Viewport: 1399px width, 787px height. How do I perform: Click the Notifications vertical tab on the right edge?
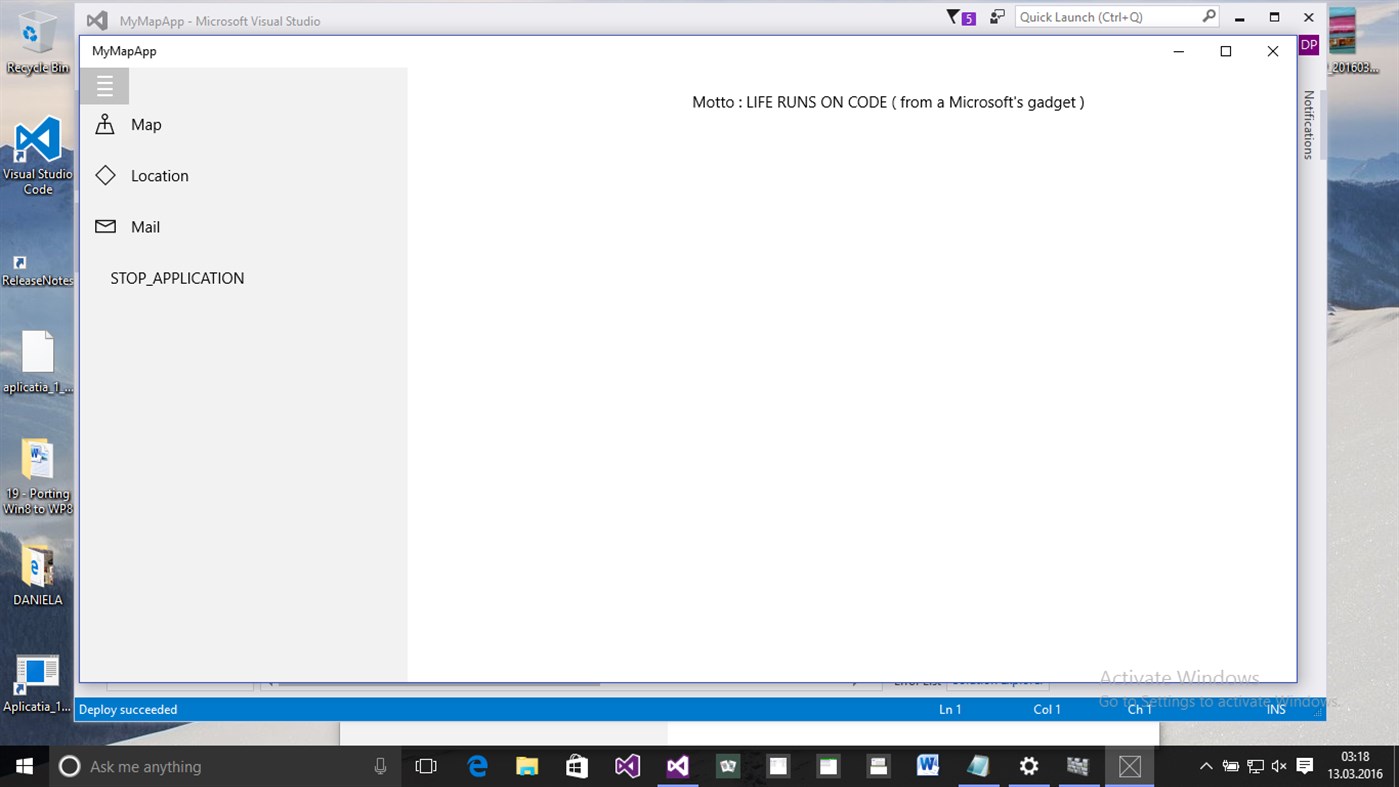[1308, 125]
